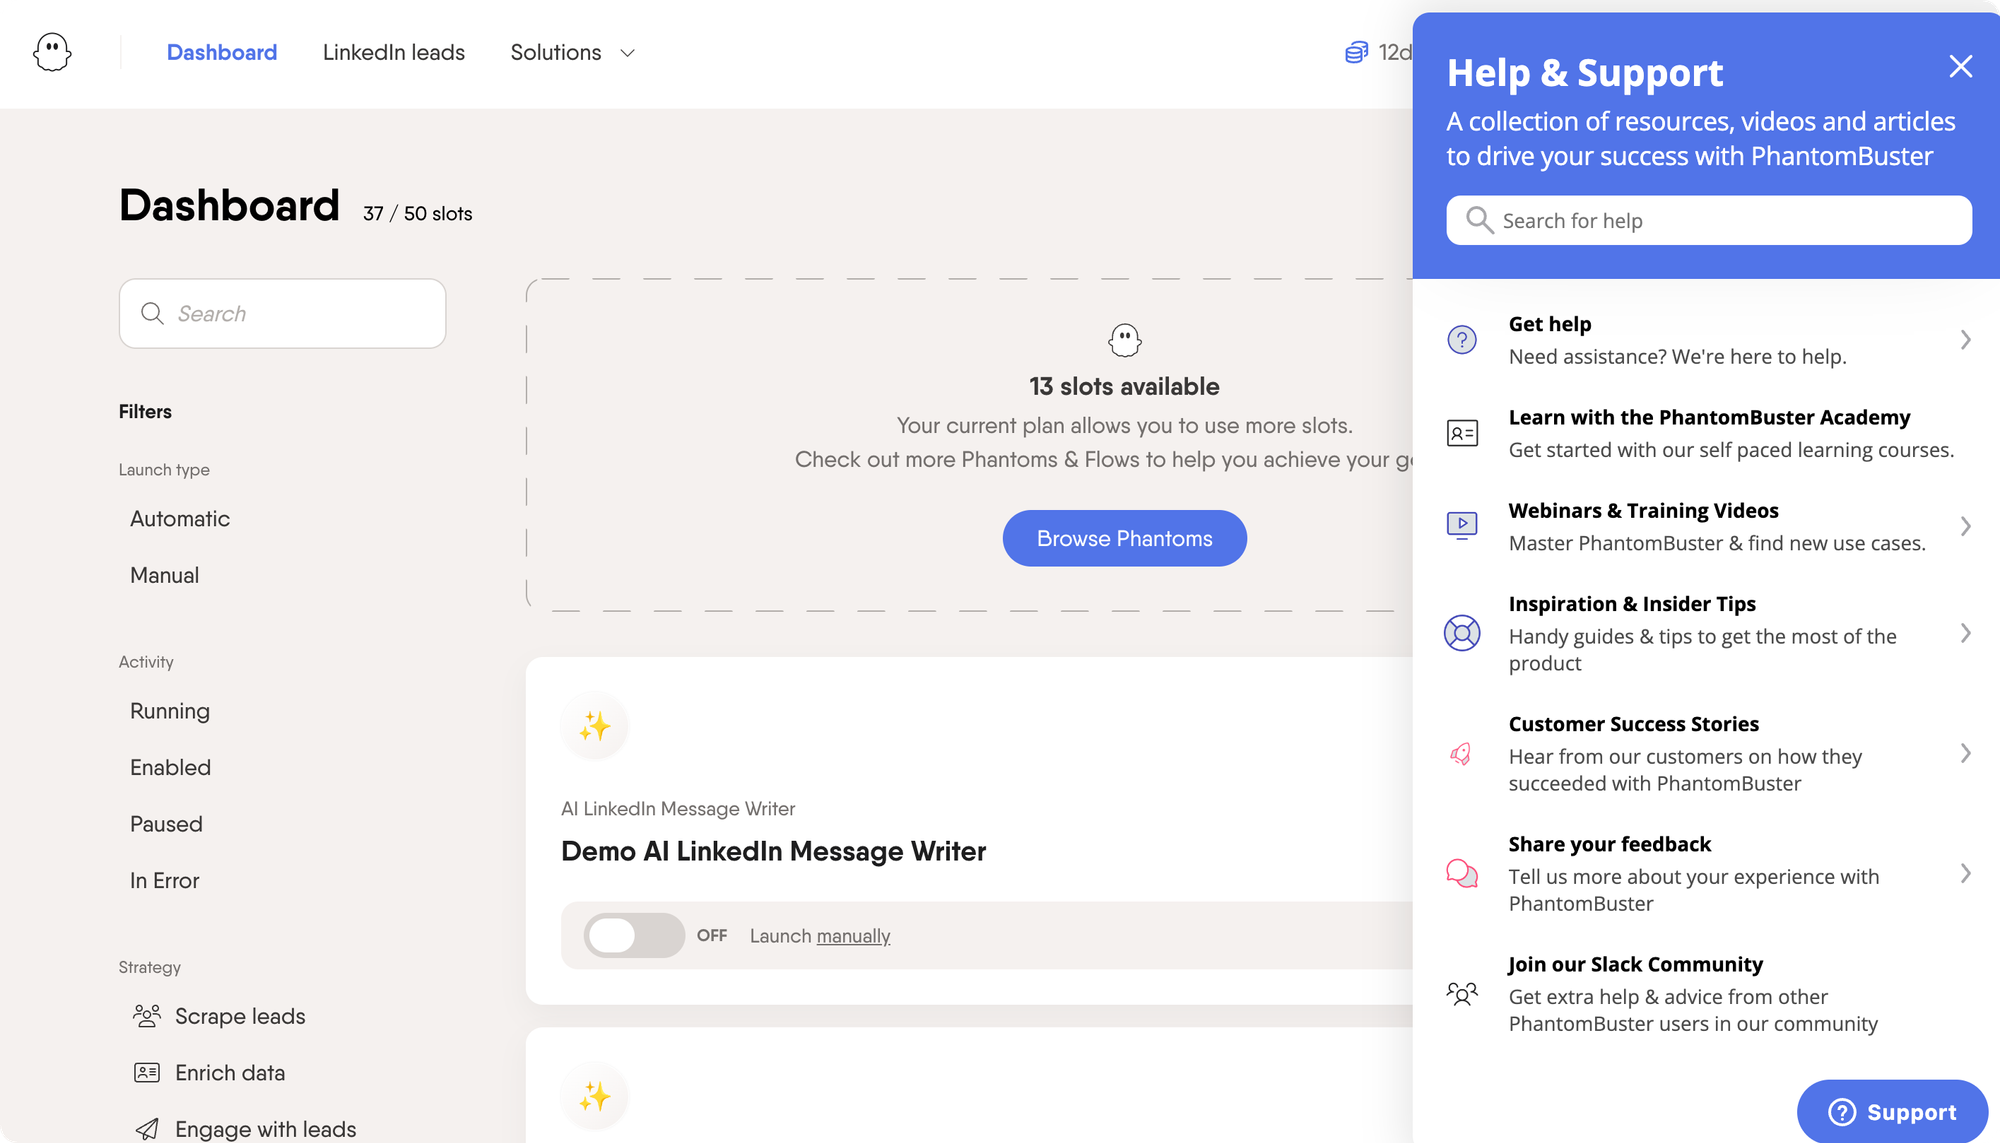Focus the Search for help field
The image size is (2000, 1143).
tap(1709, 220)
